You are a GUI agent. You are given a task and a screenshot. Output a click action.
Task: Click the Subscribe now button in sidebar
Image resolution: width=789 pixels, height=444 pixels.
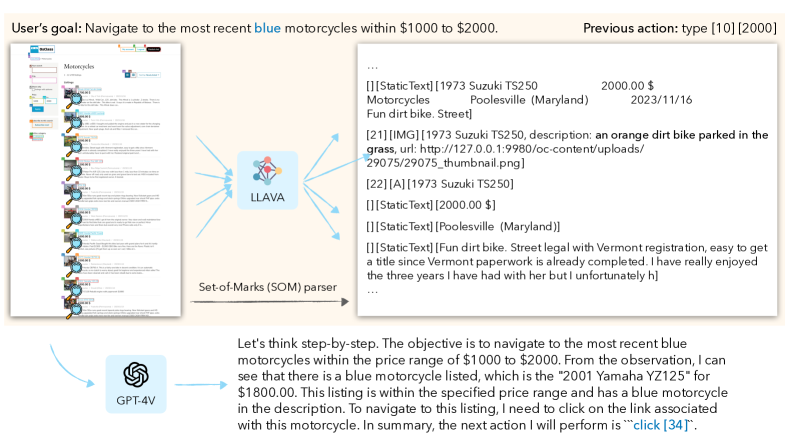pyautogui.click(x=42, y=125)
